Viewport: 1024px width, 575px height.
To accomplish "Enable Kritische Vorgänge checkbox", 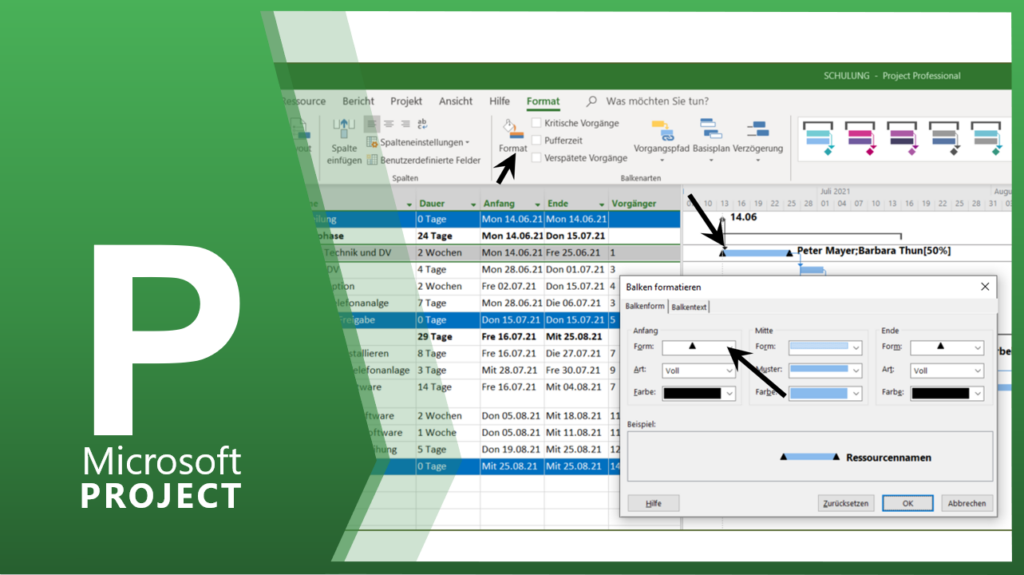I will coord(537,123).
